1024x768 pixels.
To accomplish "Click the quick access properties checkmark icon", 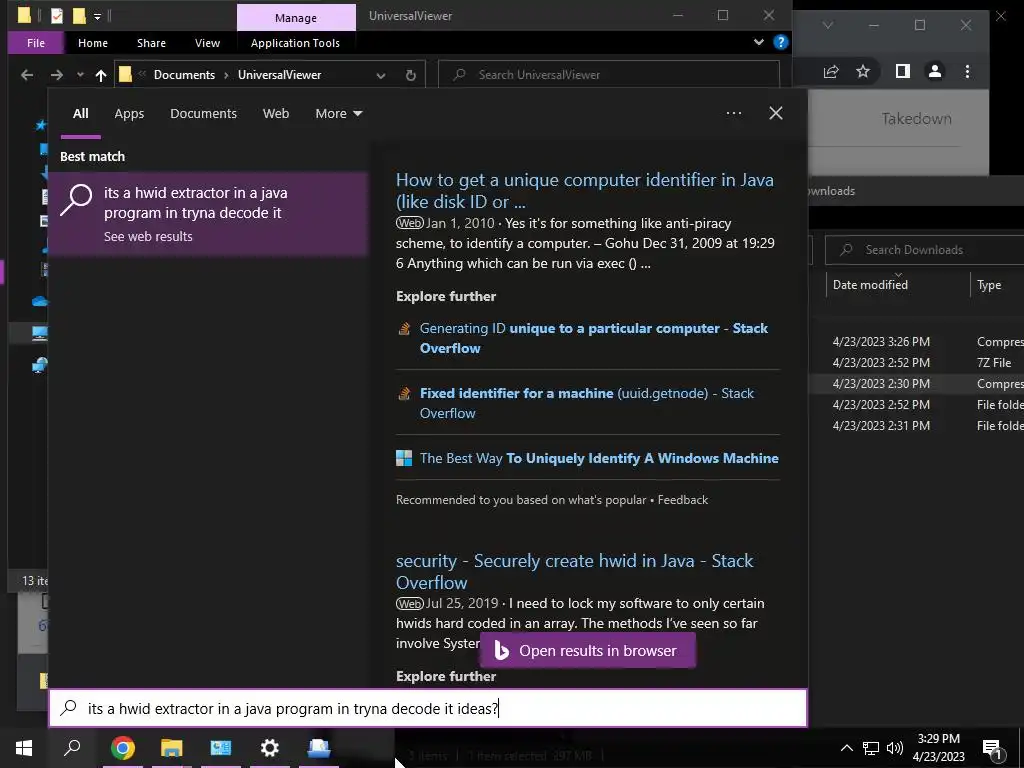I will [x=57, y=16].
